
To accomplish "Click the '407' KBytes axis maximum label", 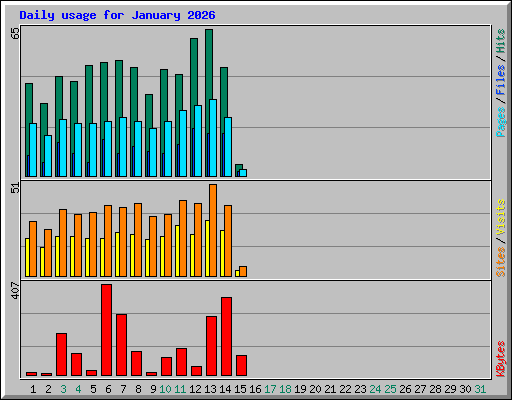I will point(15,290).
